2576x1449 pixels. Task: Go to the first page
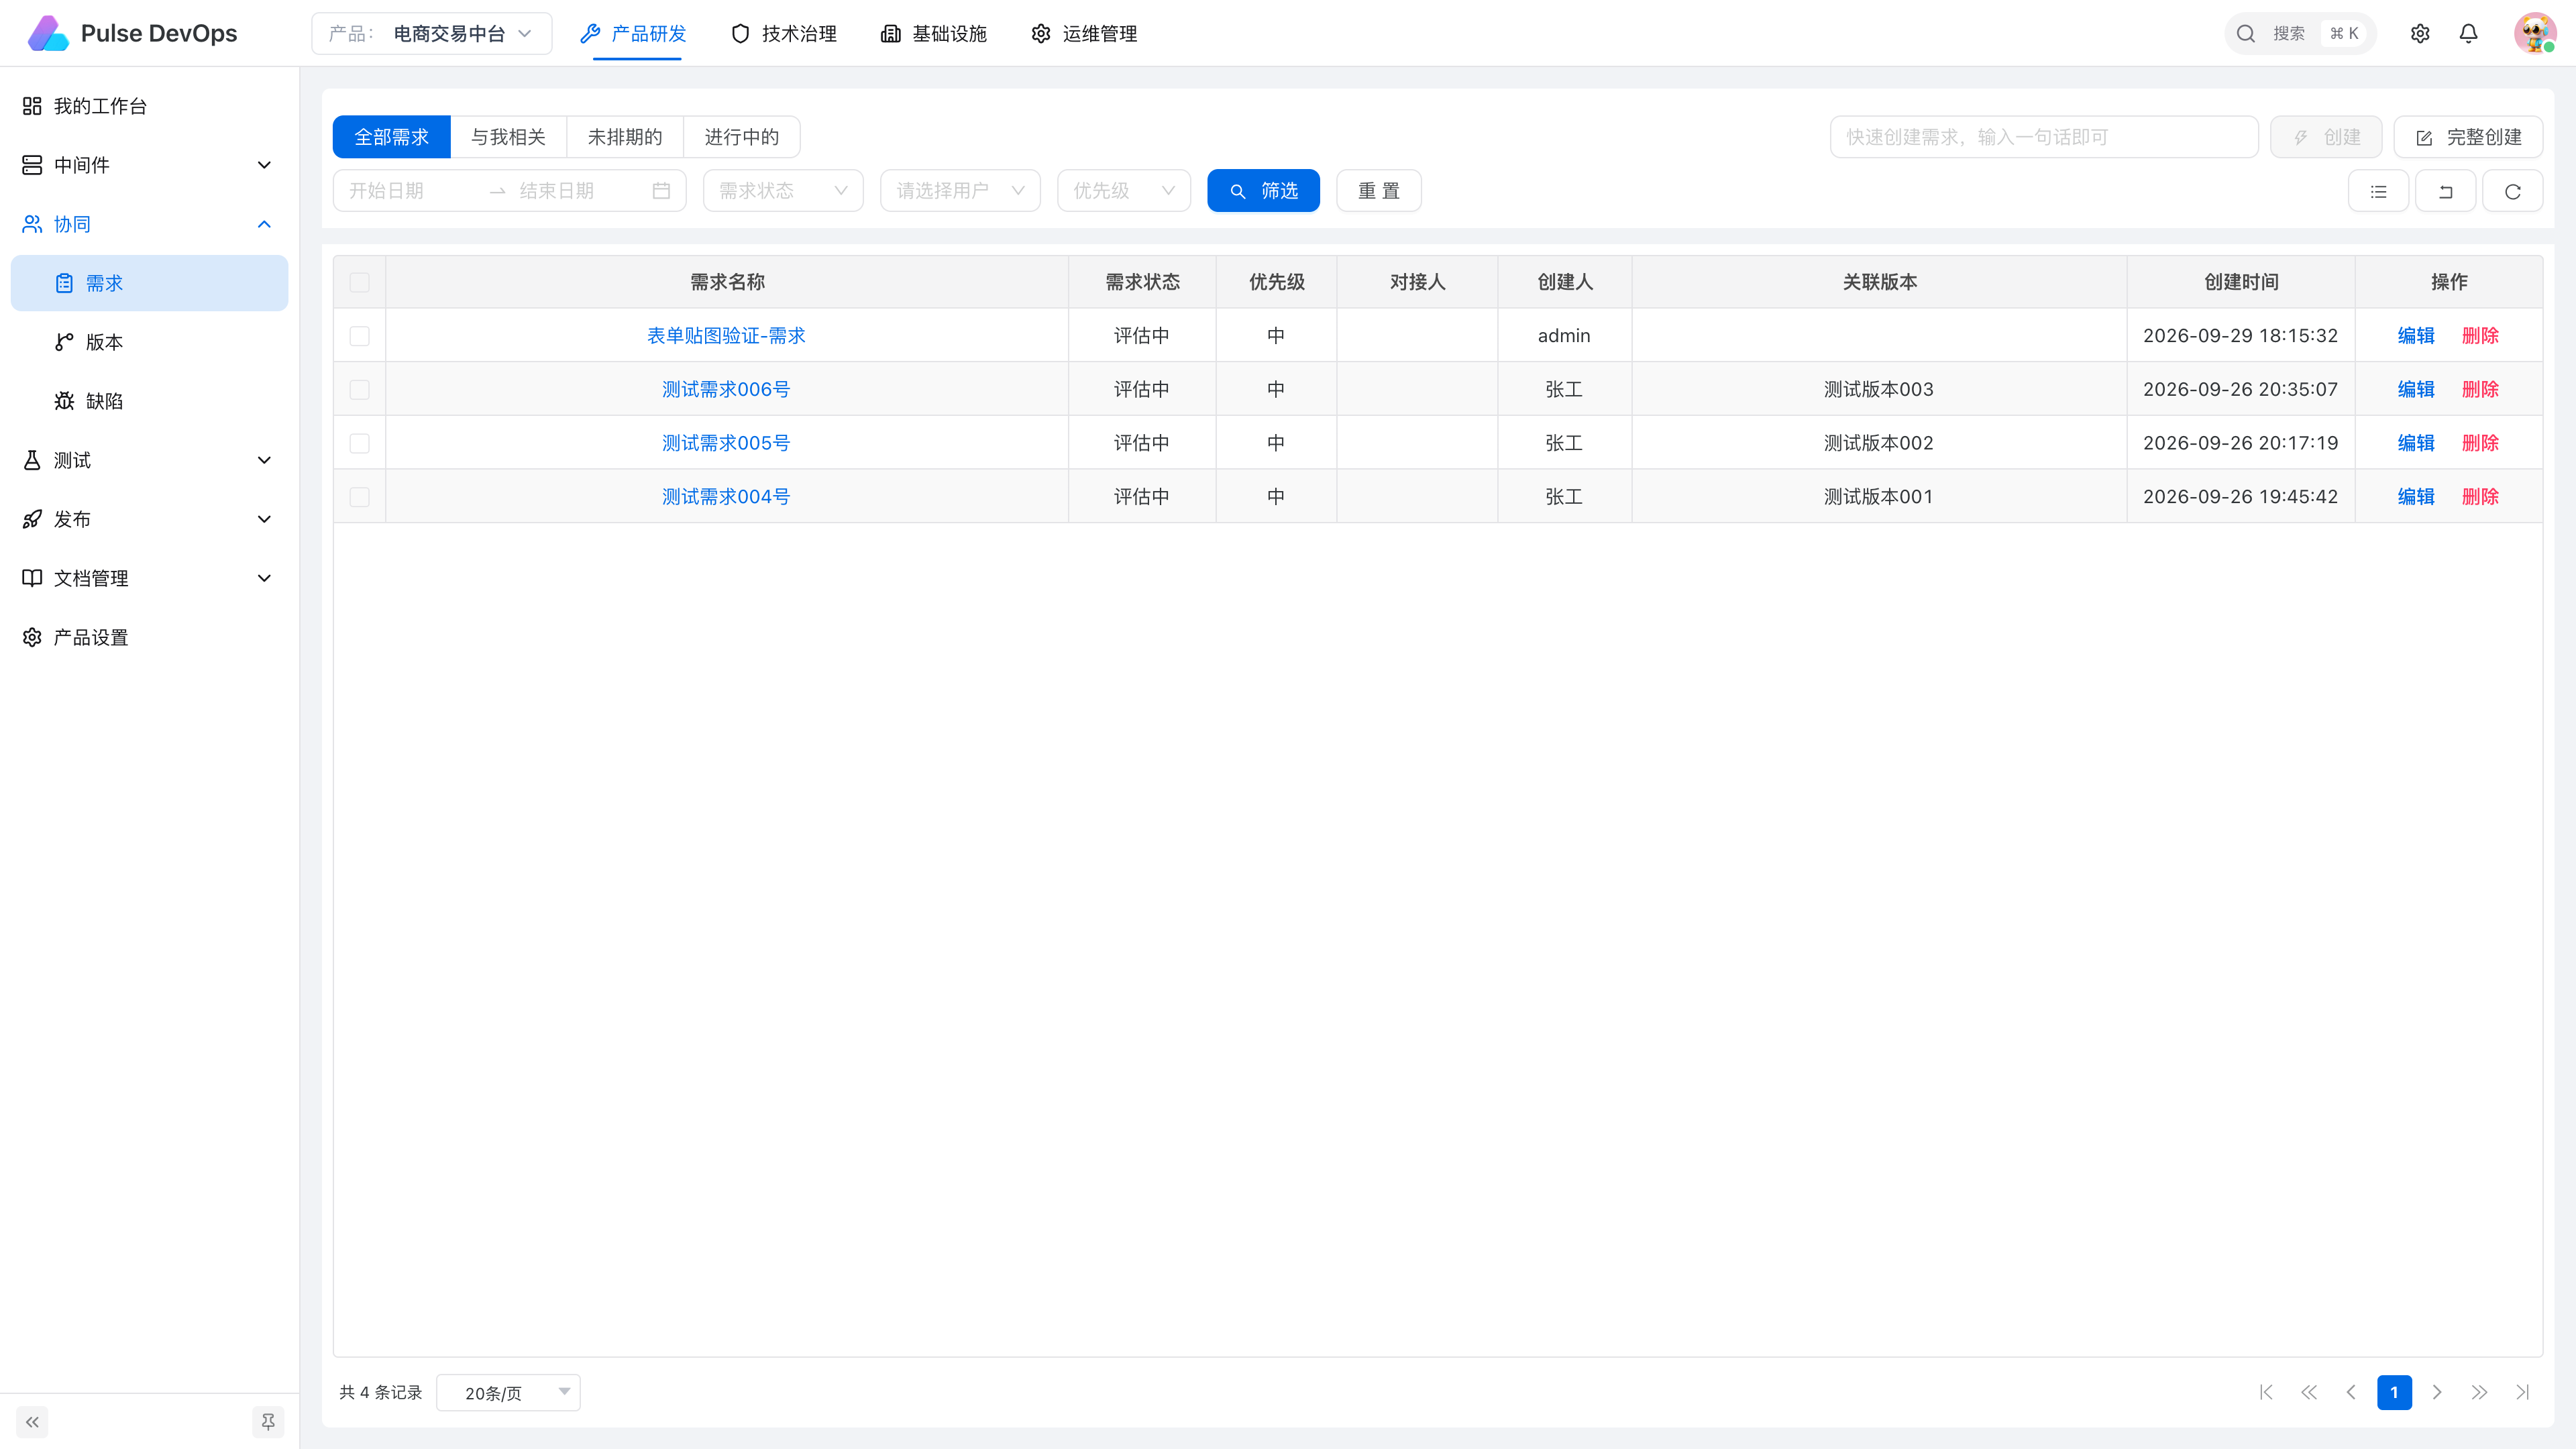click(2266, 1392)
